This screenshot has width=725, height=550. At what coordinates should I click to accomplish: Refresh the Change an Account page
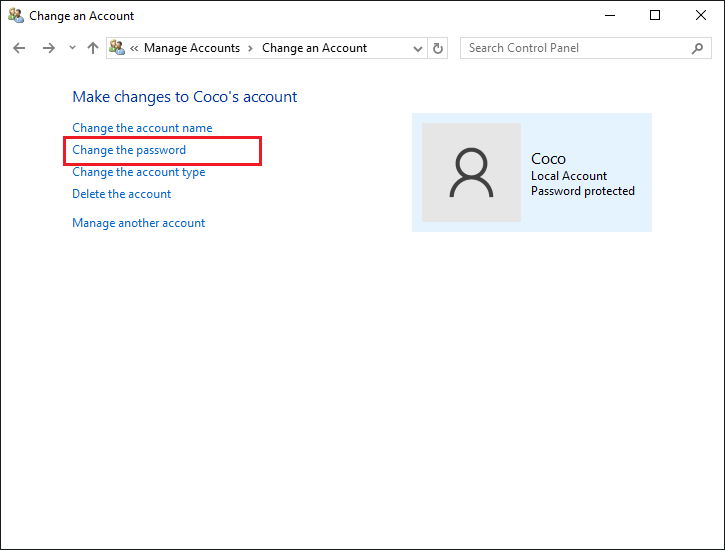[438, 48]
